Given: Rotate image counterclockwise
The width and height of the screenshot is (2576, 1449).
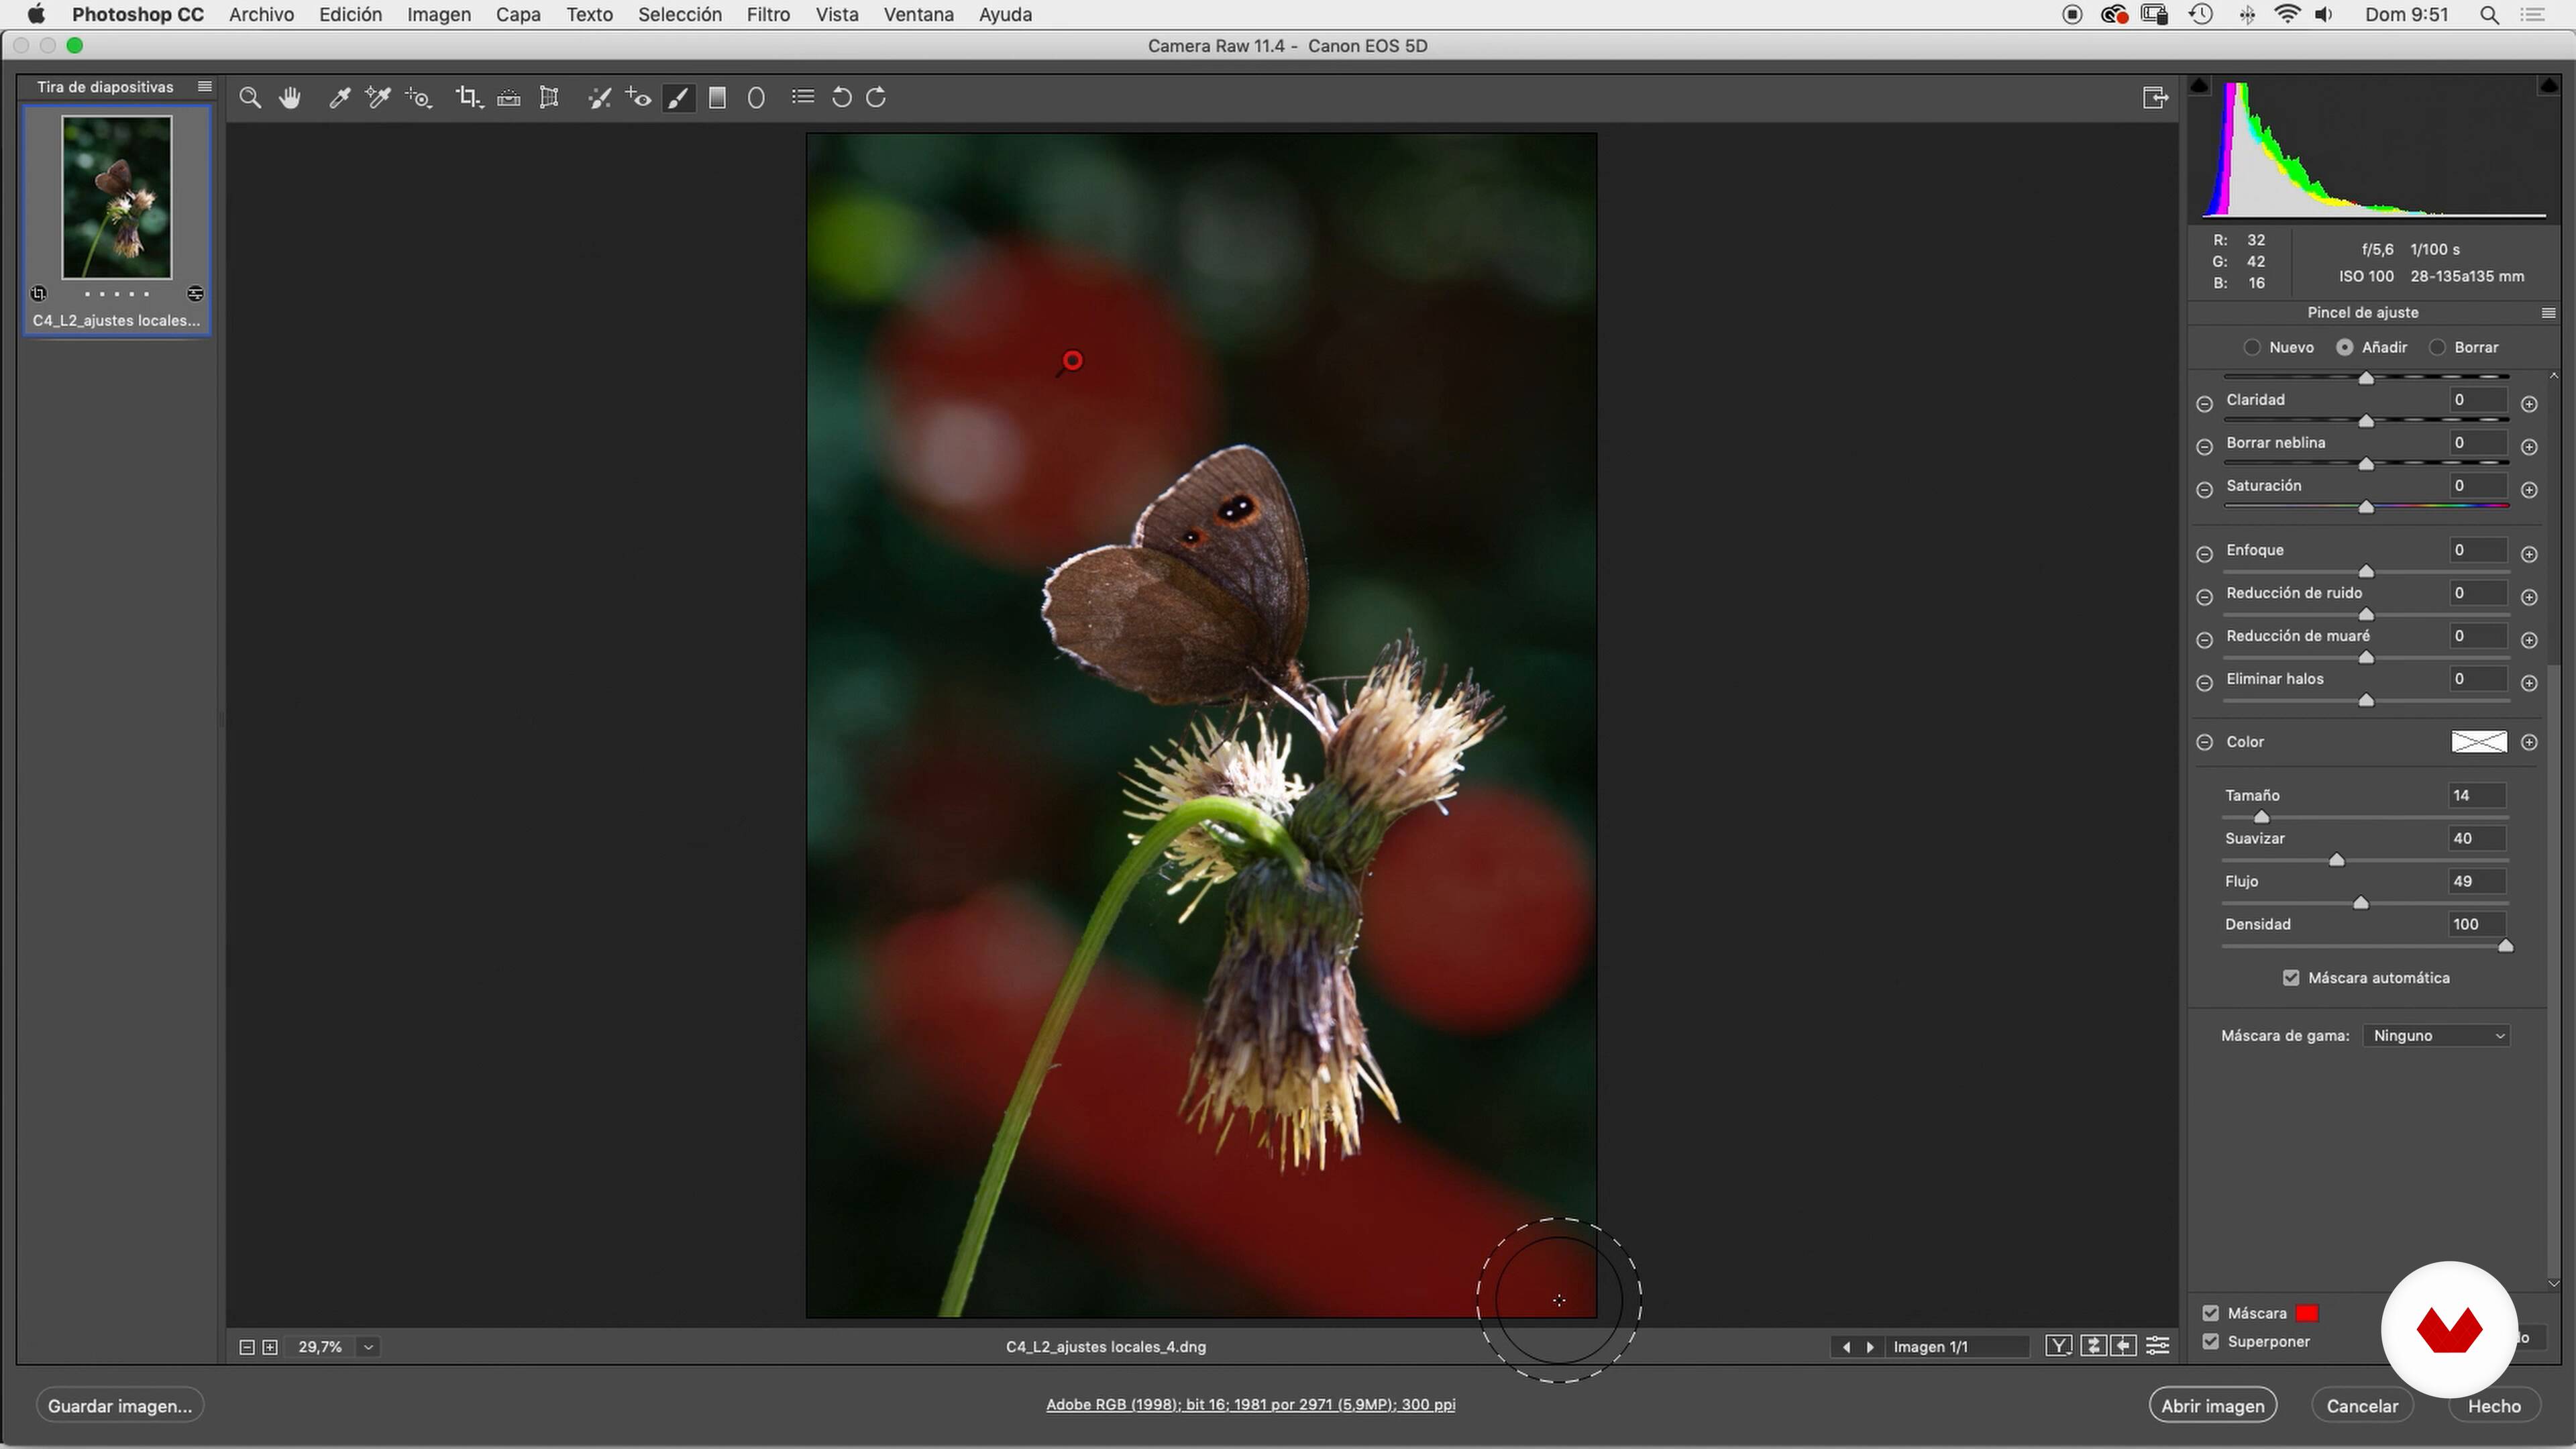Looking at the screenshot, I should point(841,98).
